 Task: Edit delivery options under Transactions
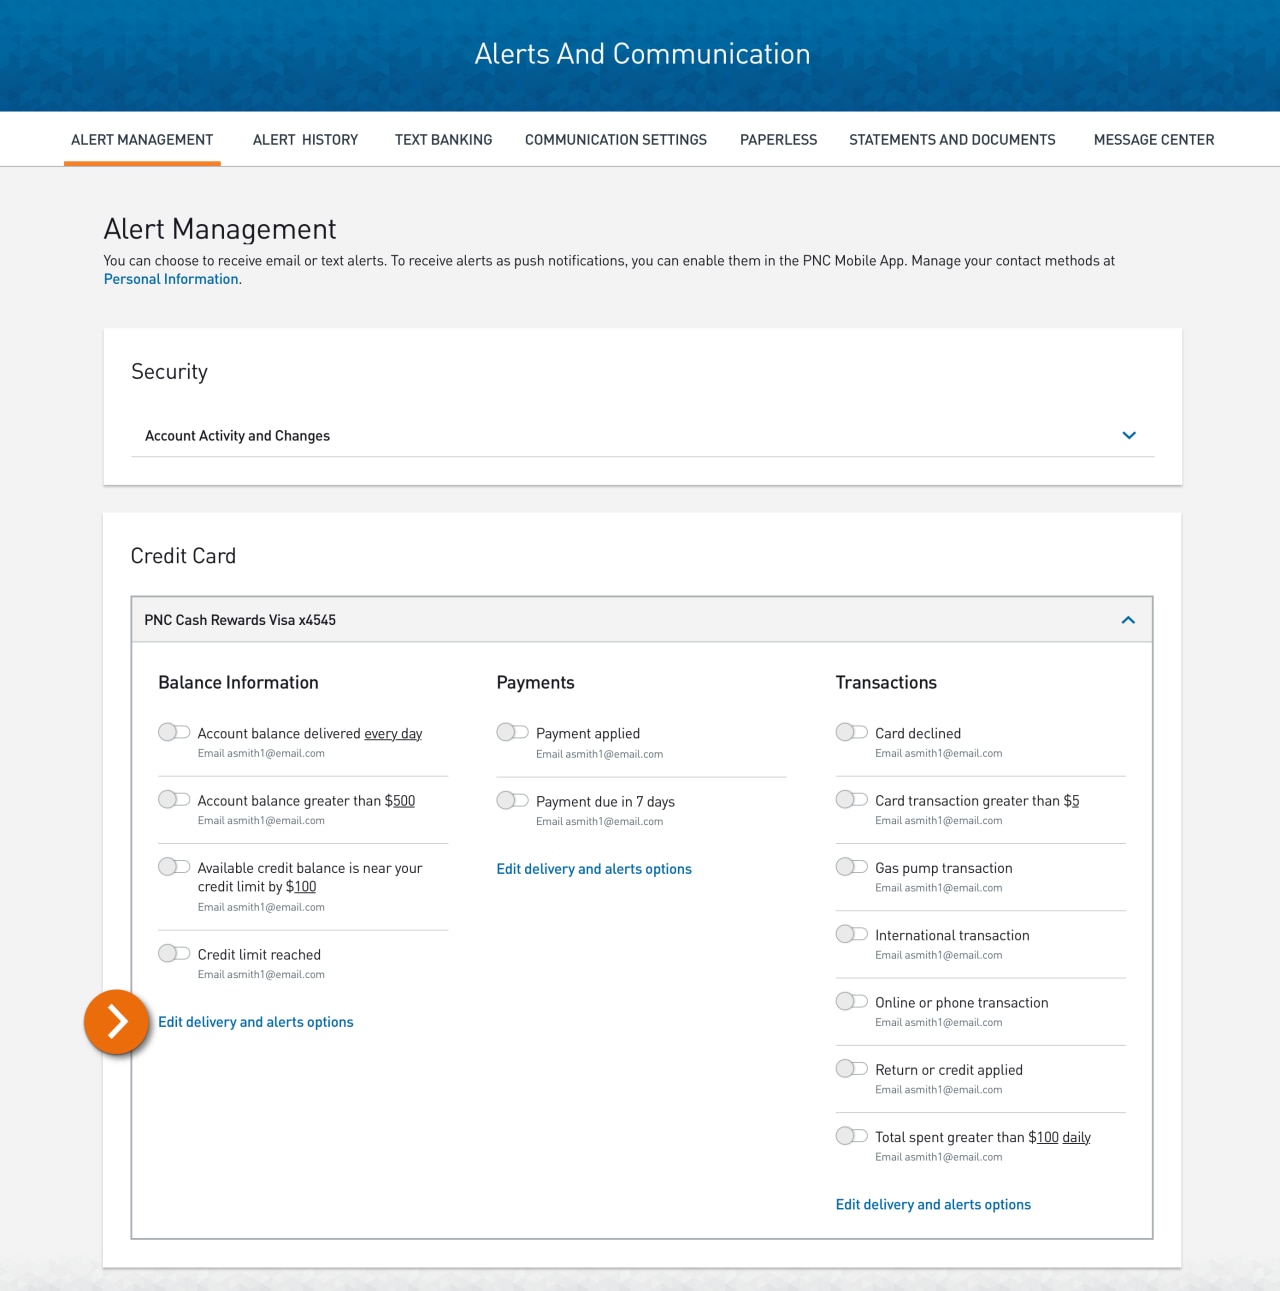point(932,1204)
